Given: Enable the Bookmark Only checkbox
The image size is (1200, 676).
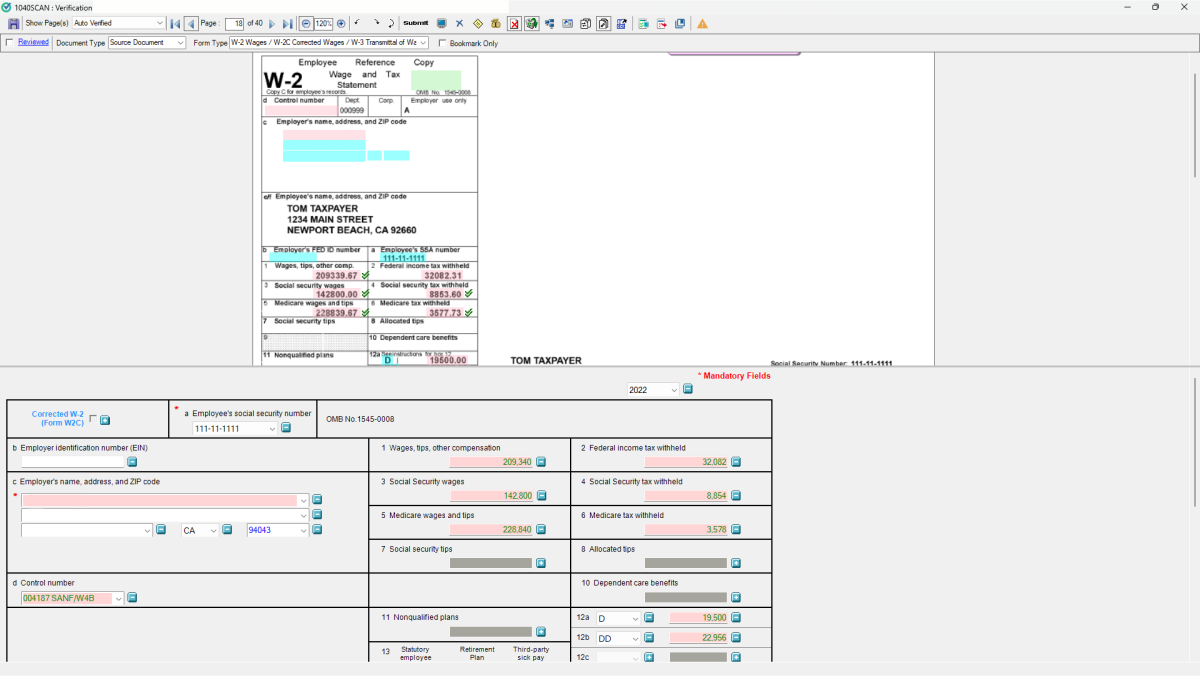Looking at the screenshot, I should pyautogui.click(x=442, y=43).
